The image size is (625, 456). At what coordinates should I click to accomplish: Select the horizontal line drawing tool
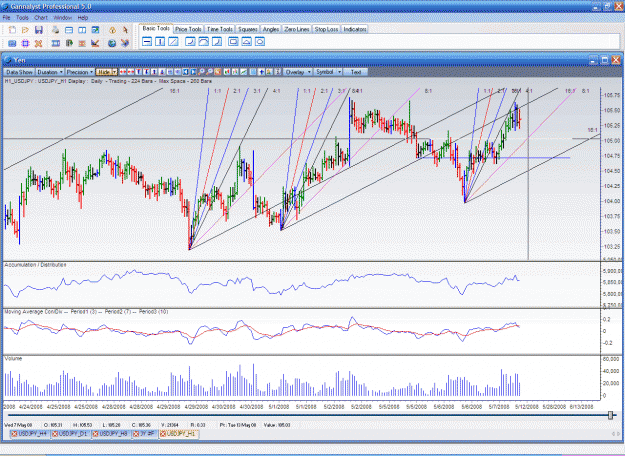pos(147,41)
